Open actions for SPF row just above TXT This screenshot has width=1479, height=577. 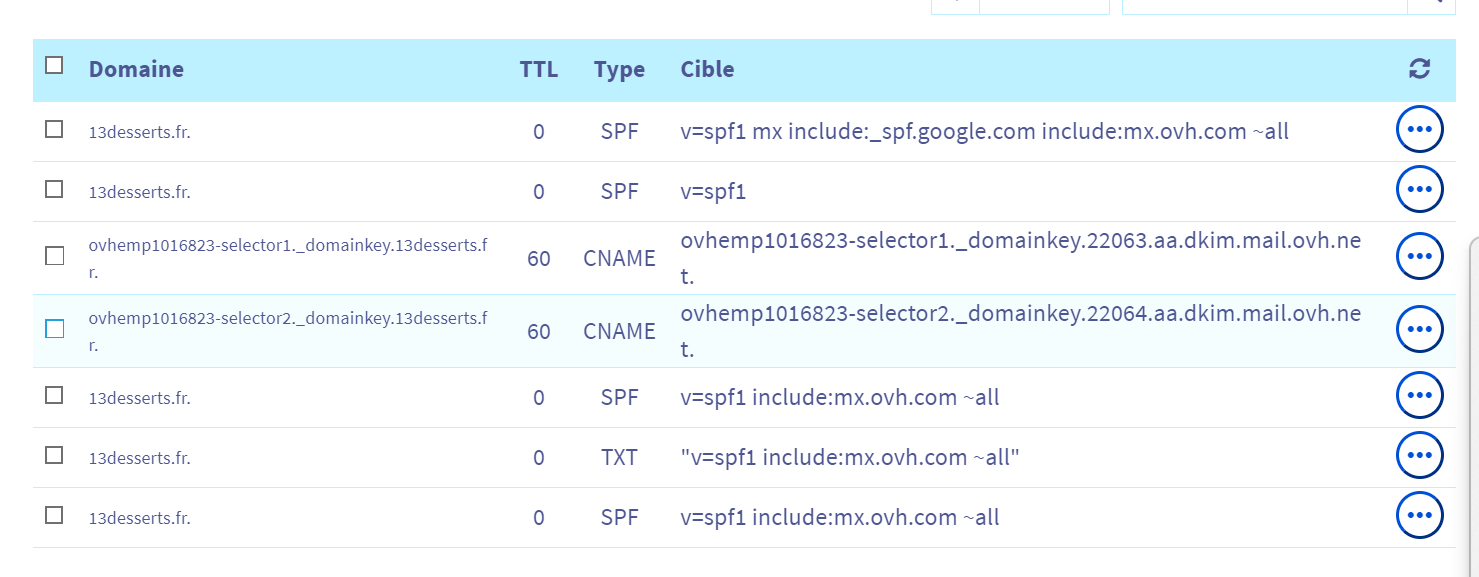1419,397
